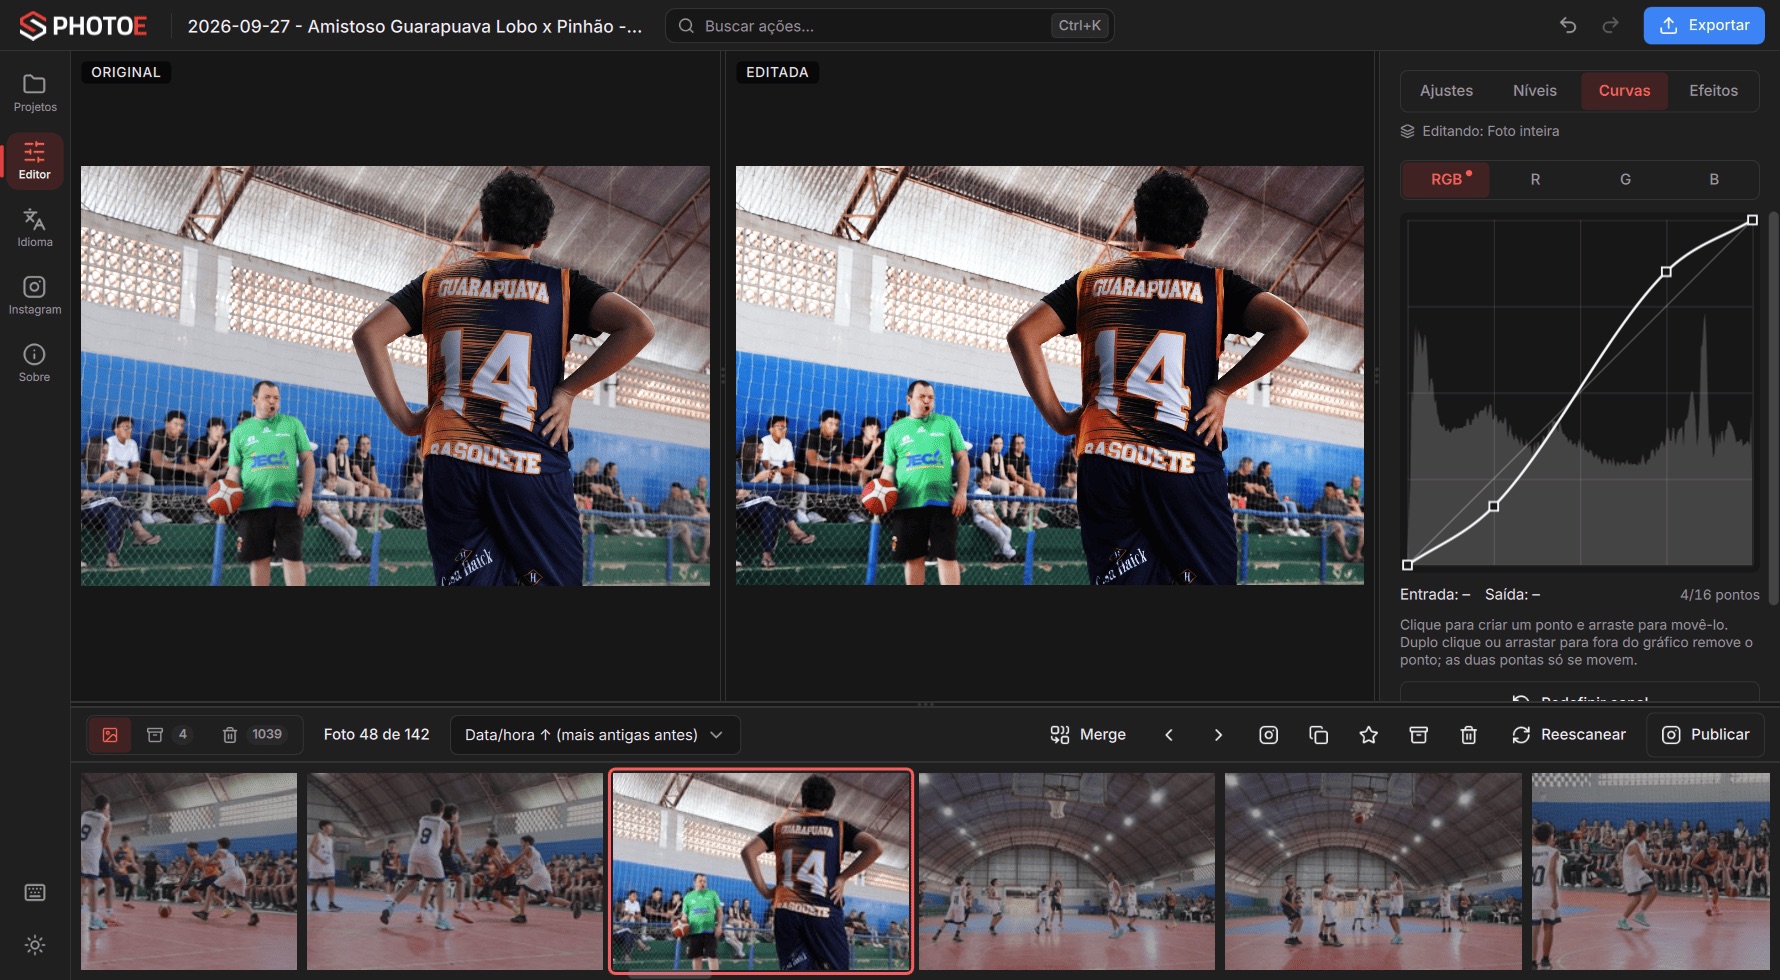Viewport: 1780px width, 980px height.
Task: Switch to the Curvas tab
Action: [1624, 91]
